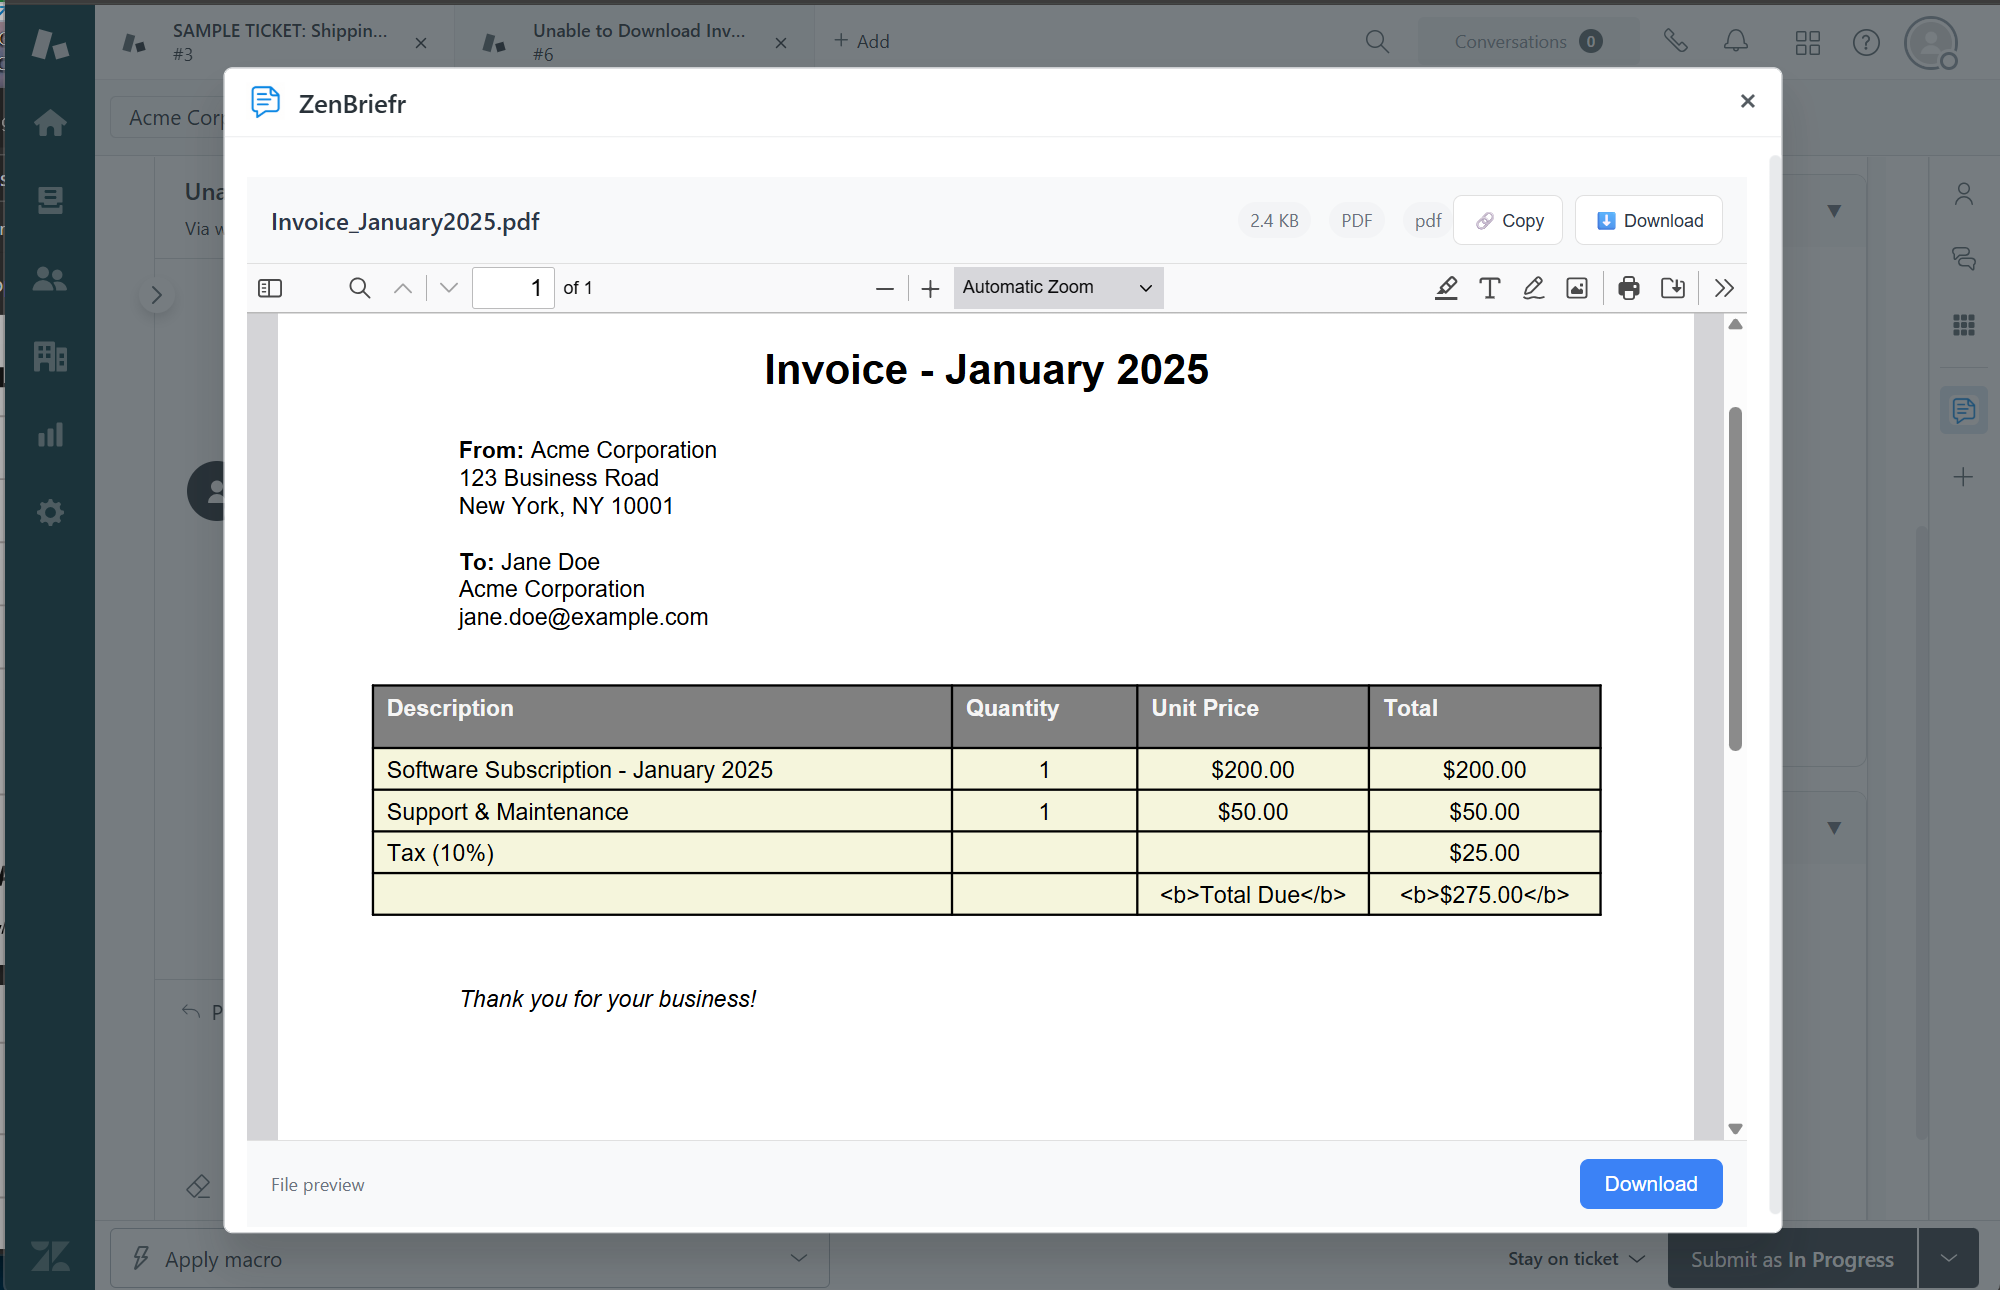Toggle the PDF sidebar panel
The width and height of the screenshot is (2000, 1290).
point(269,288)
